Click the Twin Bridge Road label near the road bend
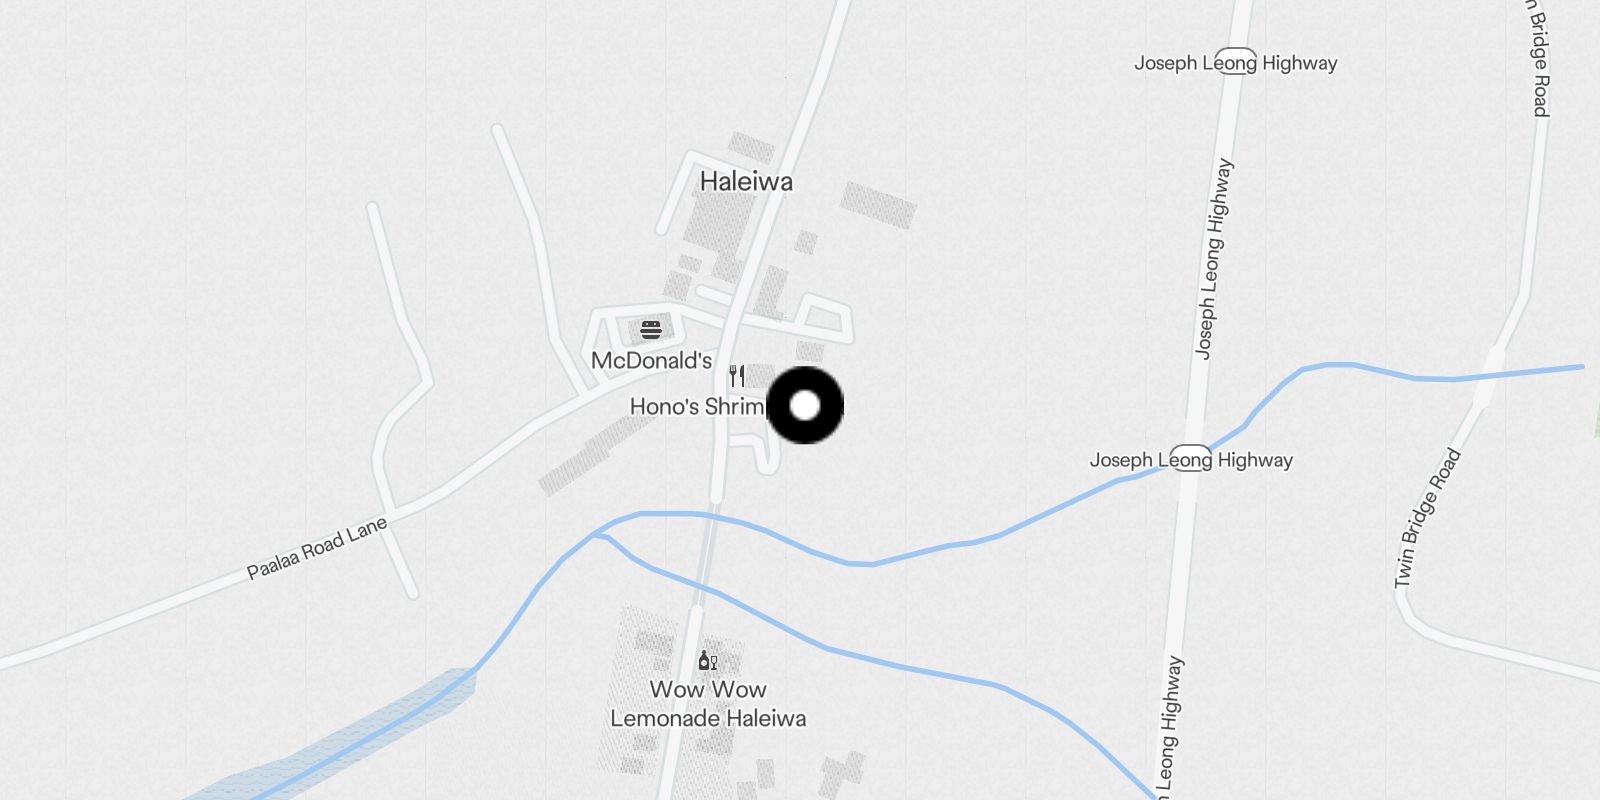The image size is (1600, 800). (1427, 518)
